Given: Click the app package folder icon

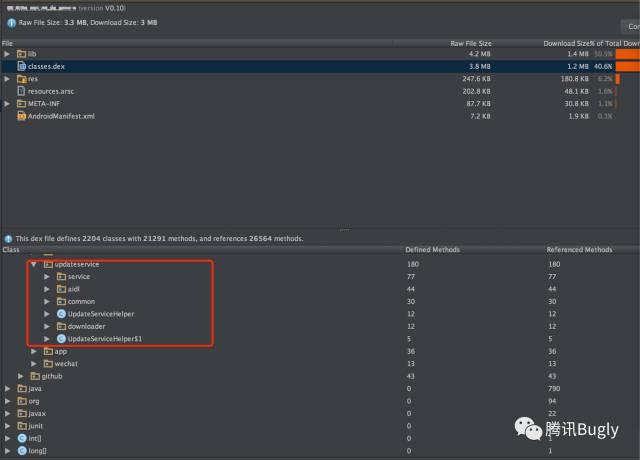Looking at the screenshot, I should tap(48, 351).
